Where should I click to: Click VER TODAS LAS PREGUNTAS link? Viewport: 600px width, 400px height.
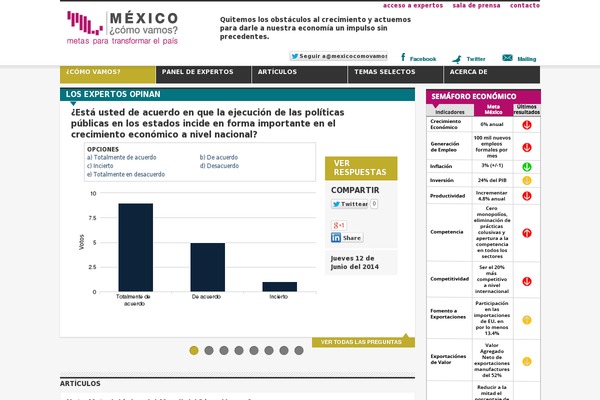pos(362,342)
